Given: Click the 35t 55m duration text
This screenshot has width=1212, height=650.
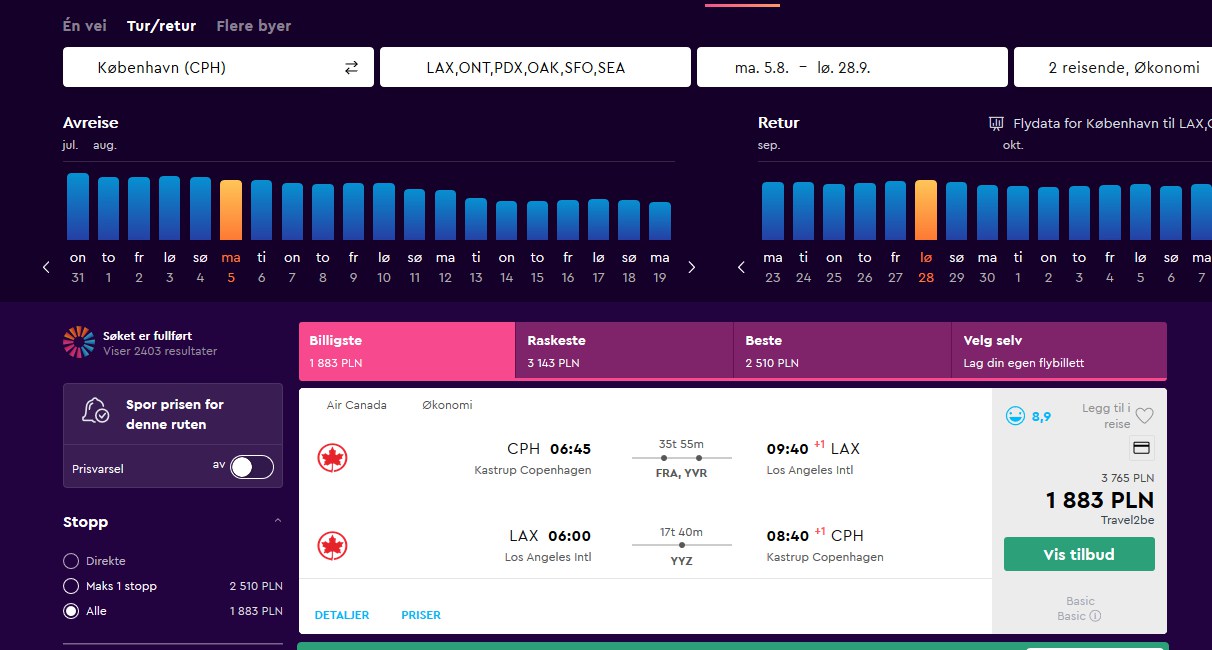Looking at the screenshot, I should pos(681,444).
